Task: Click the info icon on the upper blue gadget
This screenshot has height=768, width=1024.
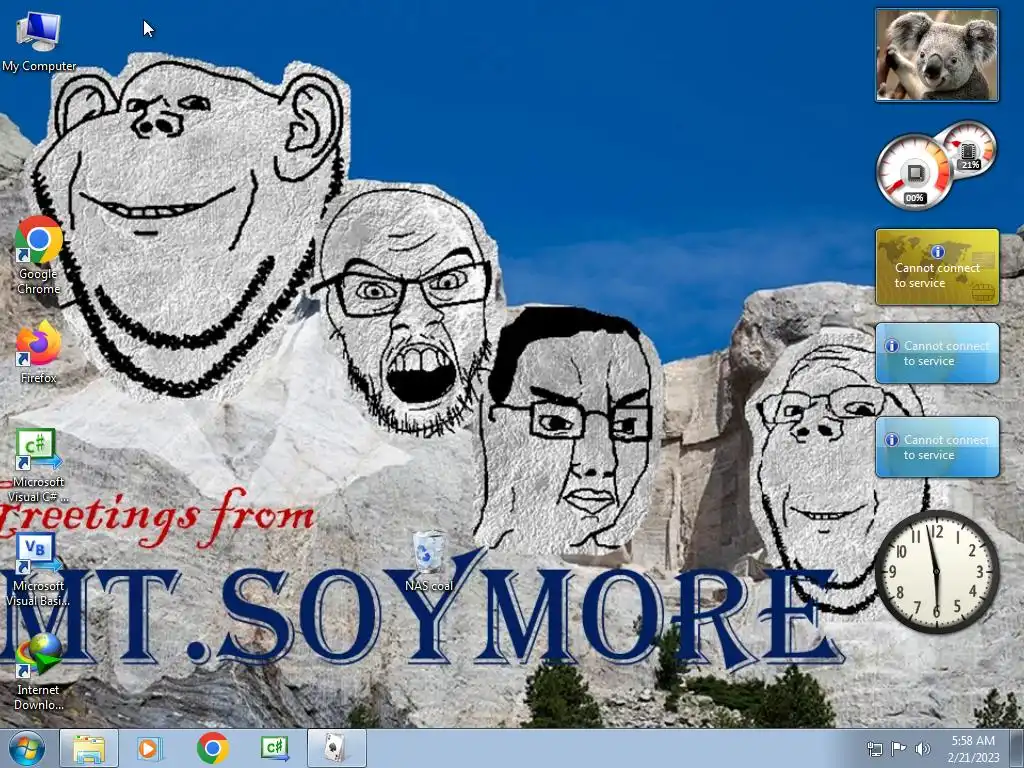Action: [891, 345]
